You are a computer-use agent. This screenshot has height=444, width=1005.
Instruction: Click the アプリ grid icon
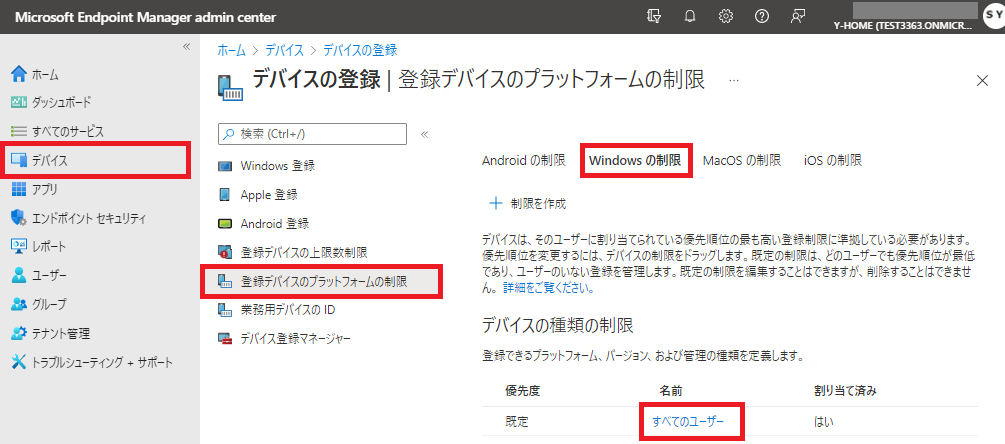19,190
